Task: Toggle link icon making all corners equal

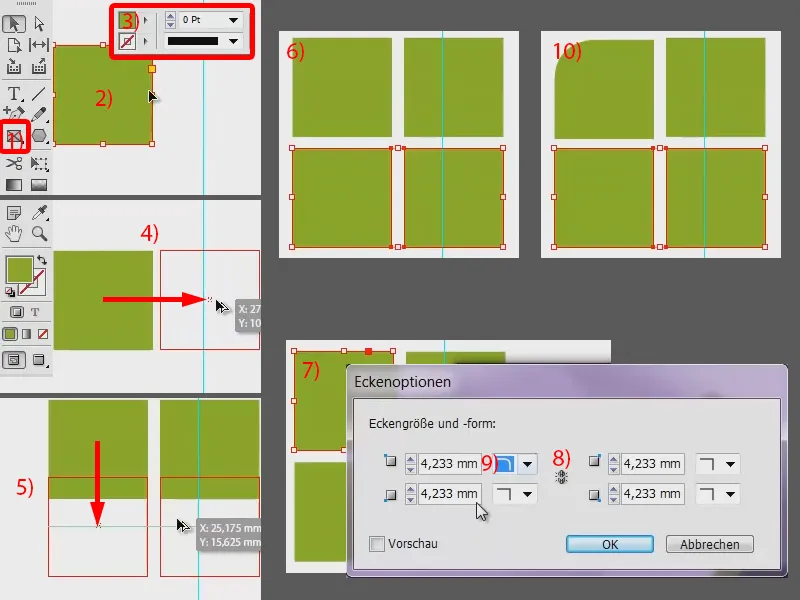Action: [561, 477]
